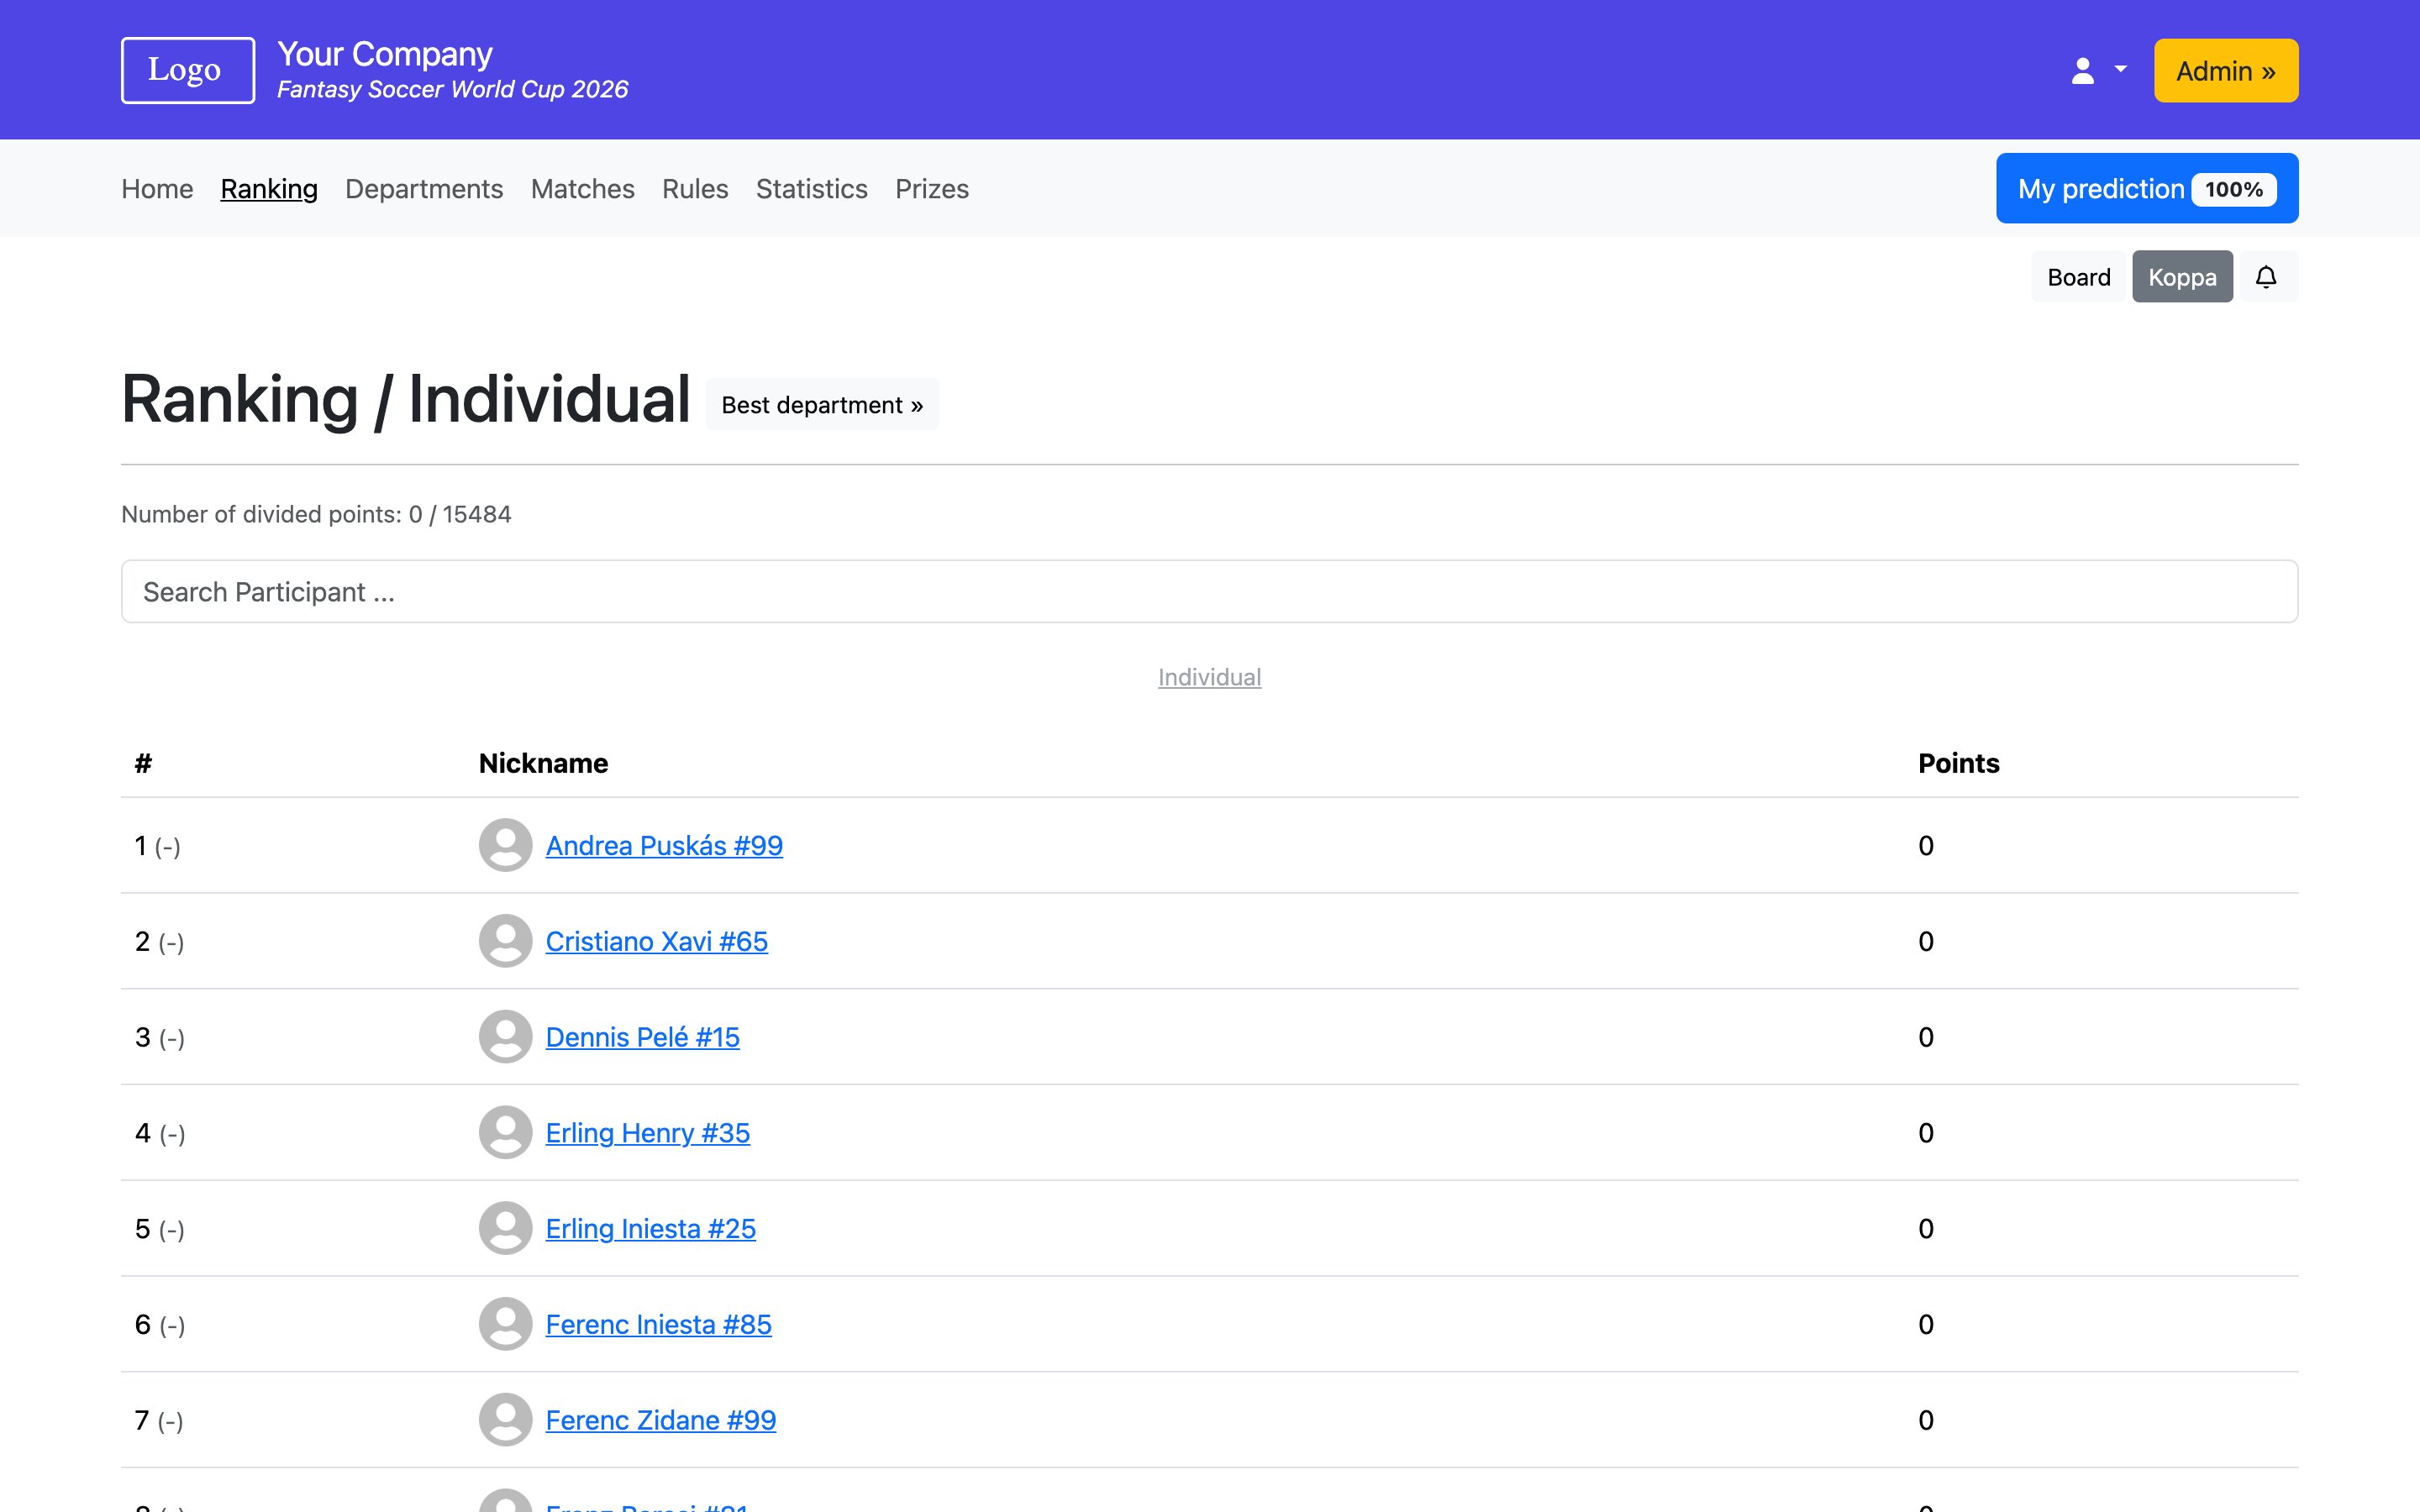Open the Matches navigation item
Screen dimensions: 2420x1512
582,189
